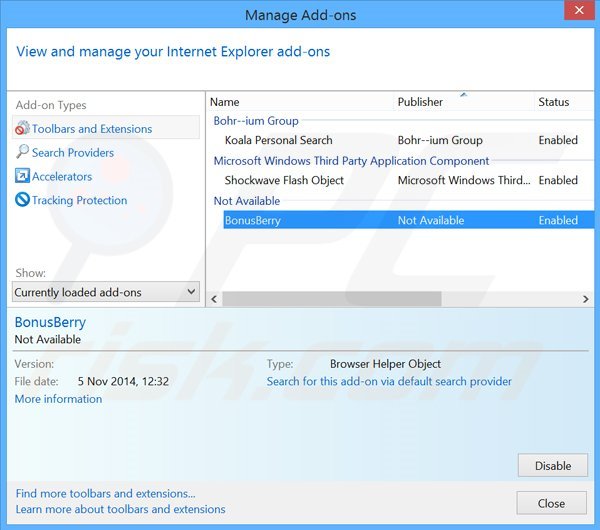600x530 pixels.
Task: Open the Search Providers category
Action: click(x=73, y=153)
